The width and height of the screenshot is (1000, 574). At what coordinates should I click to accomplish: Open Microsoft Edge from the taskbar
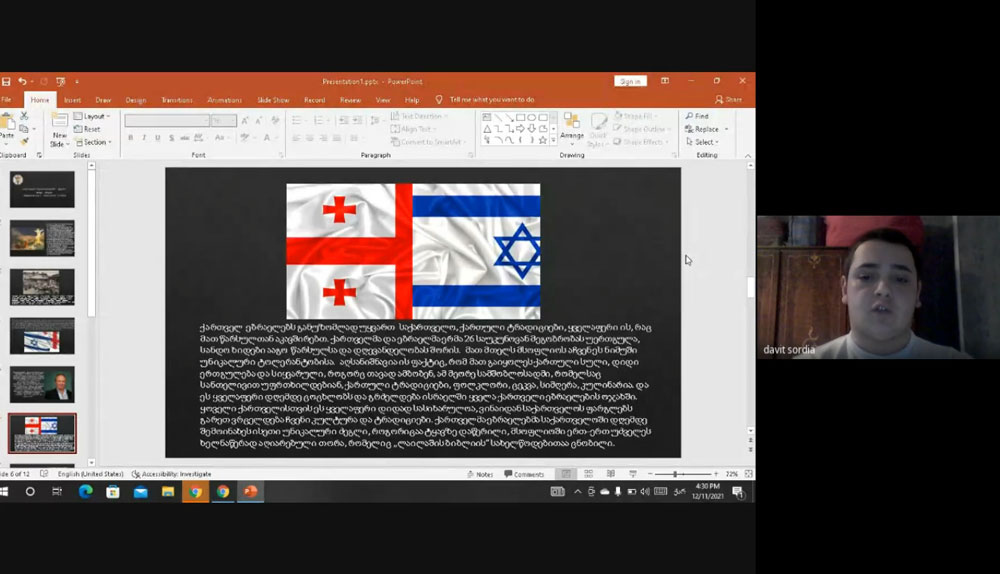click(85, 491)
